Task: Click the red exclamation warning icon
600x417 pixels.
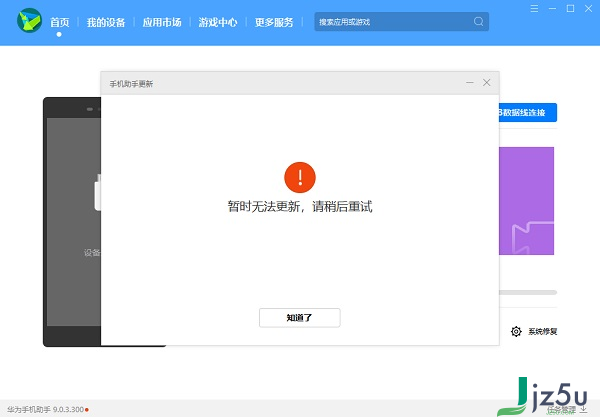Action: pyautogui.click(x=300, y=177)
